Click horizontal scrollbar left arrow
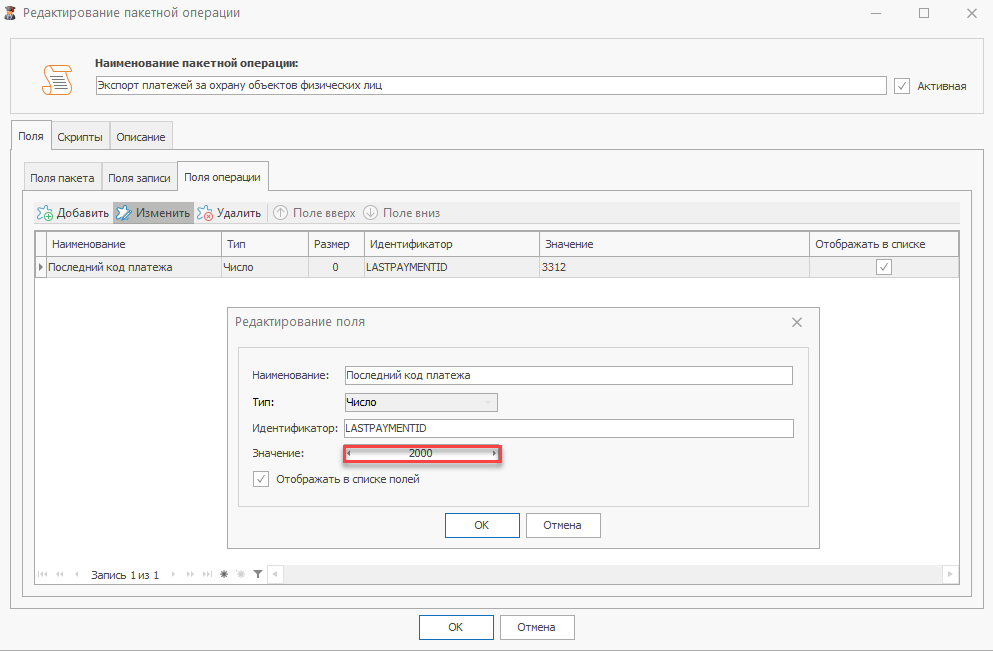Viewport: 993px width, 651px height. (x=275, y=574)
